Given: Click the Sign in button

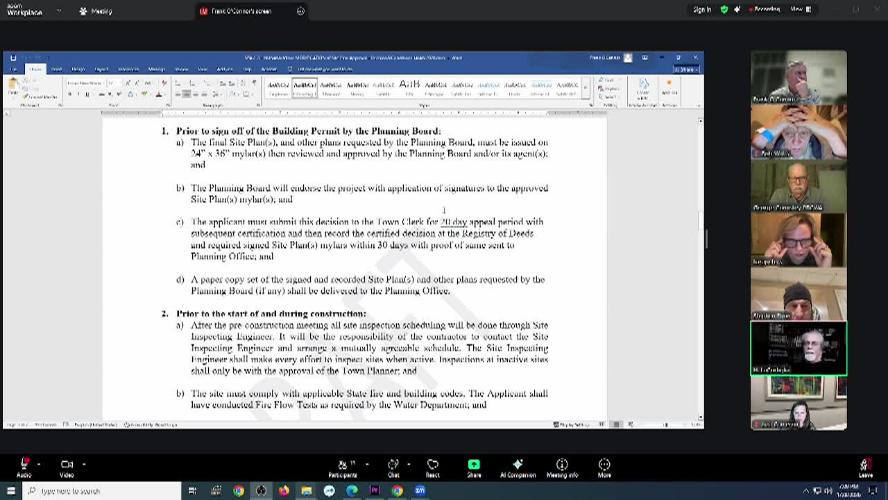Looking at the screenshot, I should pyautogui.click(x=702, y=10).
